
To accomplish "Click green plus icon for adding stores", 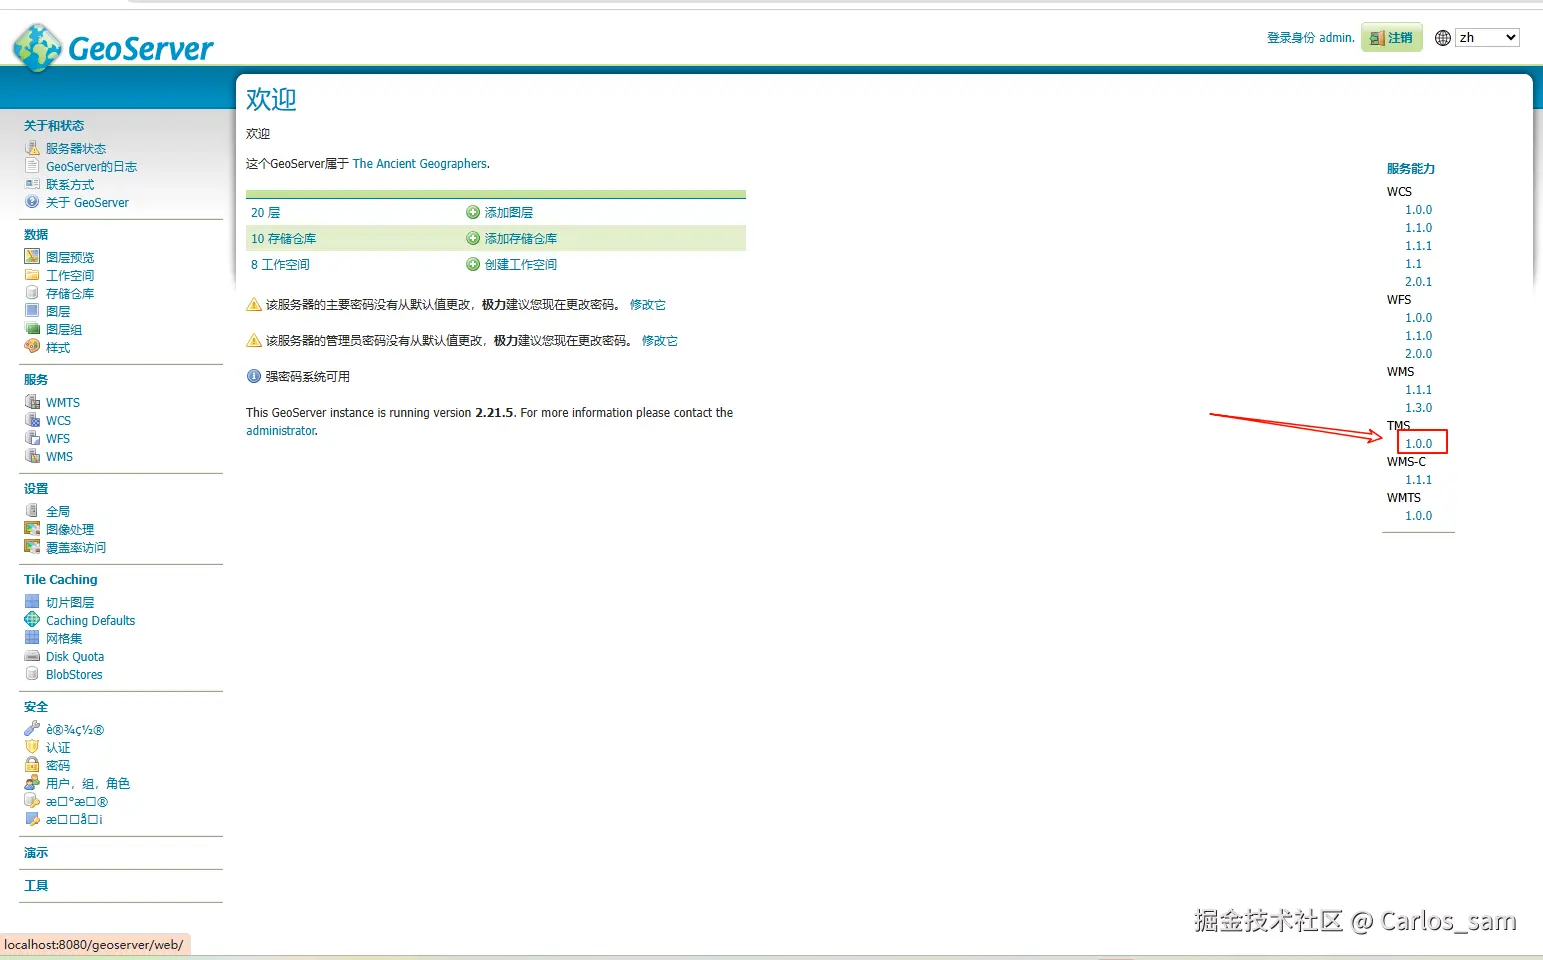I will point(473,238).
